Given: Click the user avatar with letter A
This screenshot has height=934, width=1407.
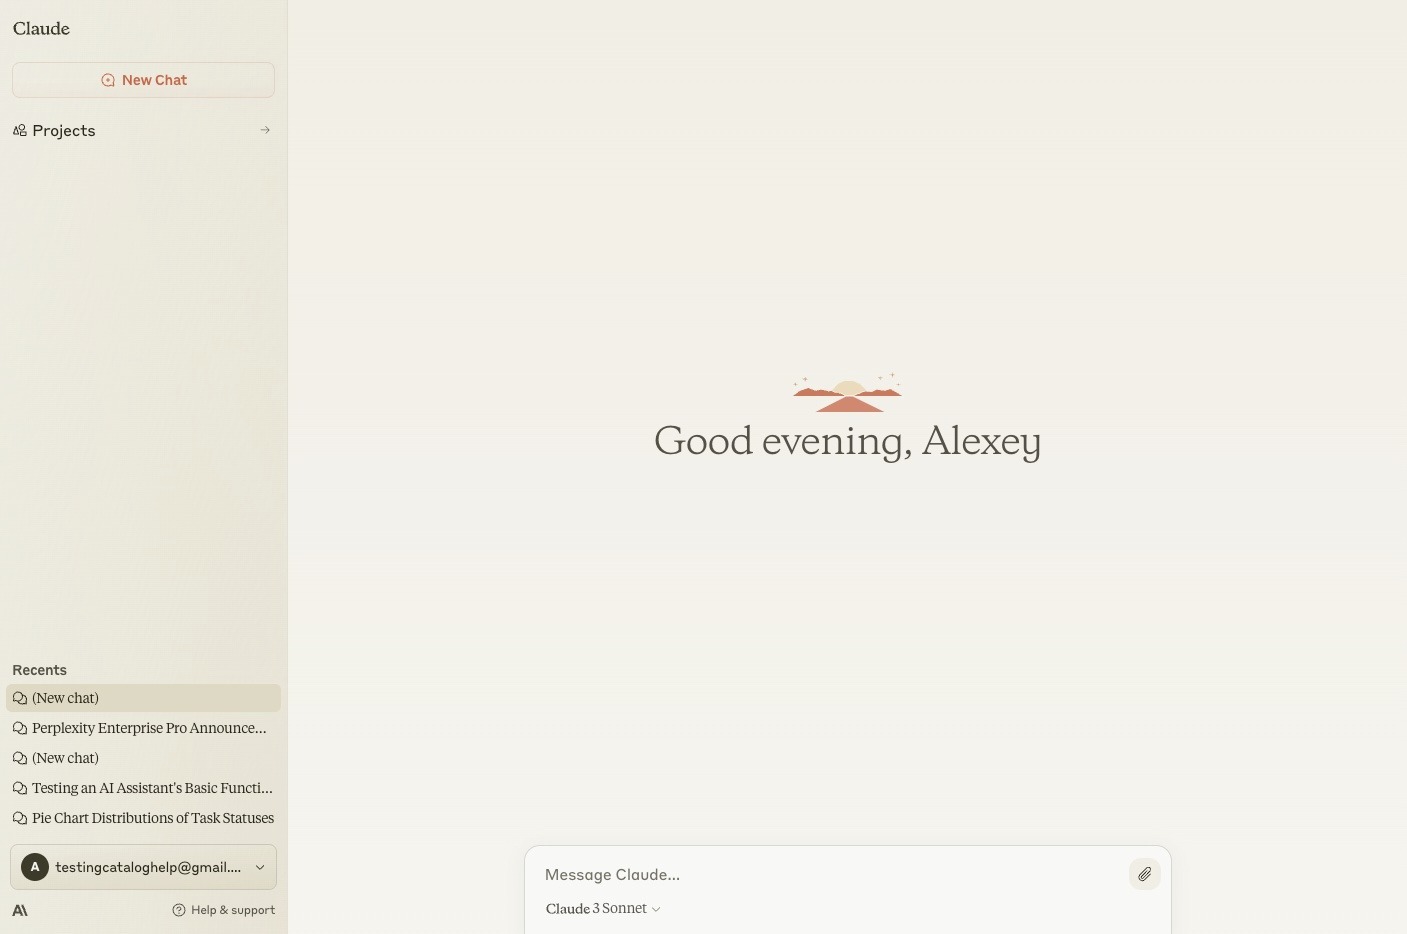Looking at the screenshot, I should pos(35,867).
